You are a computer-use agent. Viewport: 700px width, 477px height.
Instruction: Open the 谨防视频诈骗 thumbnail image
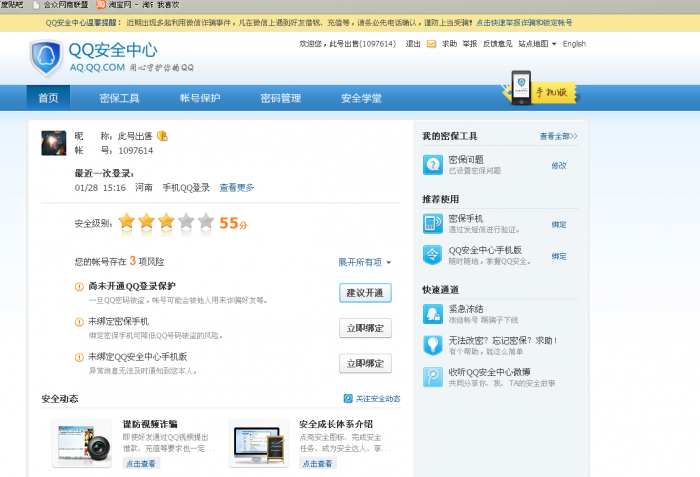pos(82,443)
